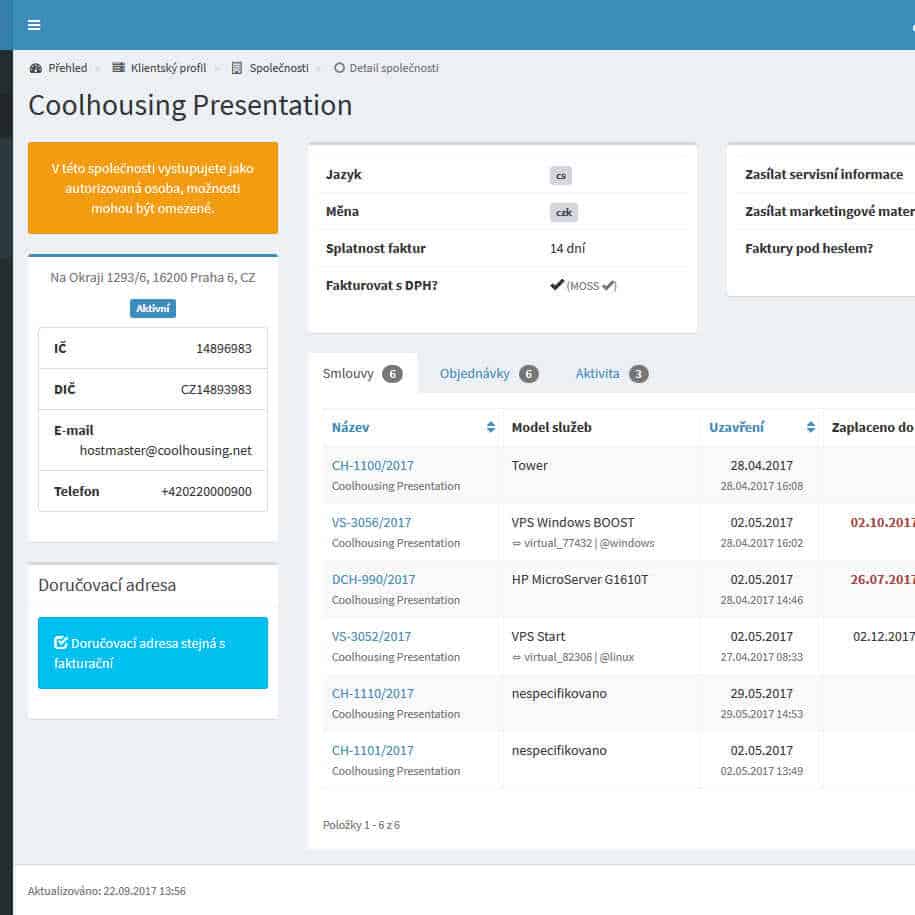Click the closing date 29.05.2017 14:53
Image resolution: width=915 pixels, height=915 pixels.
(762, 714)
